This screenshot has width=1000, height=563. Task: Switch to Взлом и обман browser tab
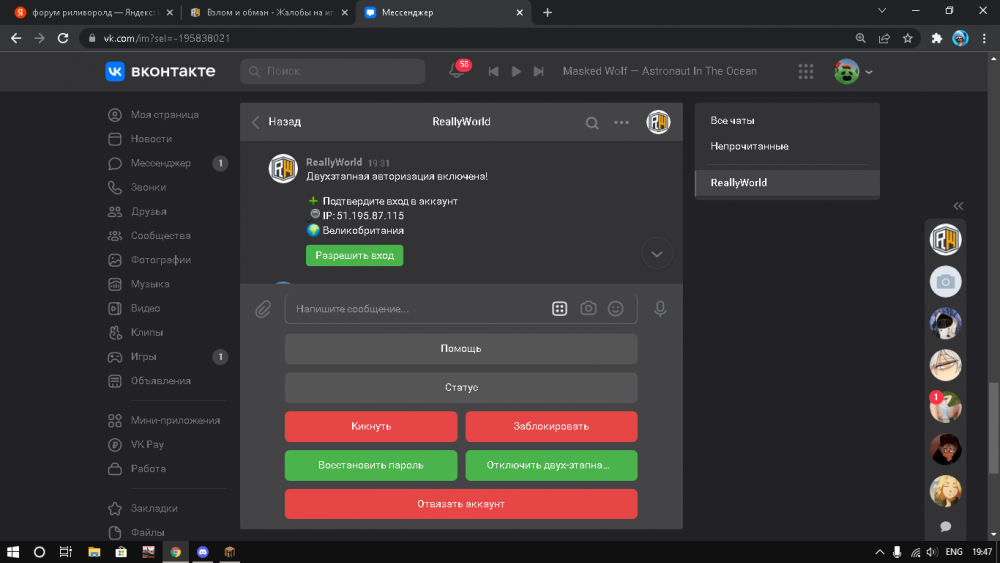coord(268,13)
